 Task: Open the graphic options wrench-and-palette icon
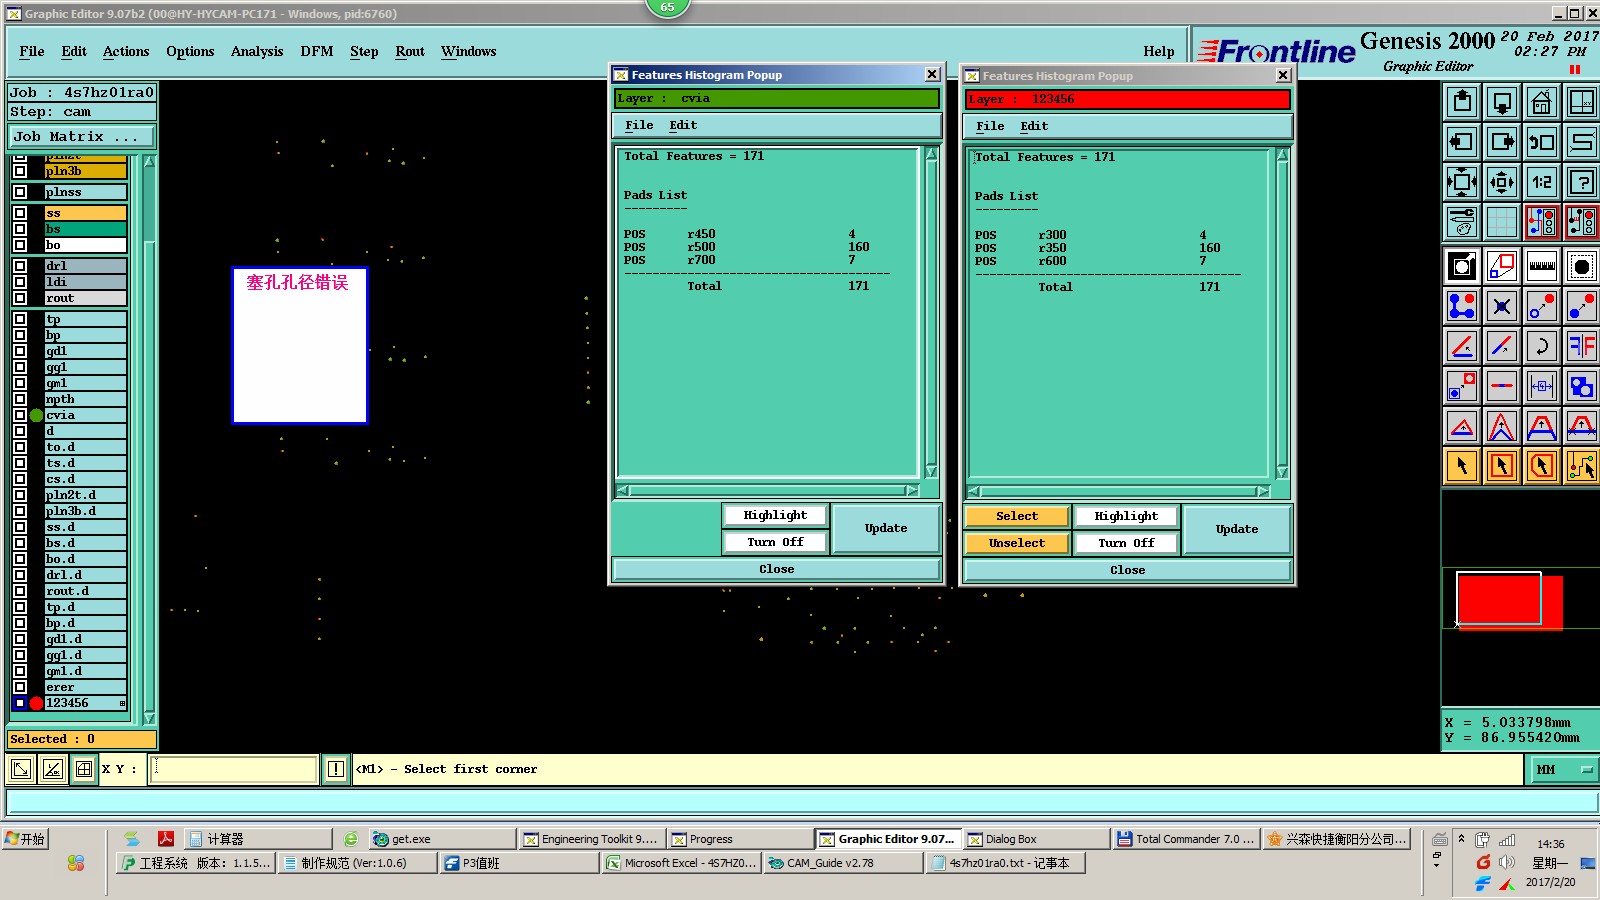(x=1462, y=222)
